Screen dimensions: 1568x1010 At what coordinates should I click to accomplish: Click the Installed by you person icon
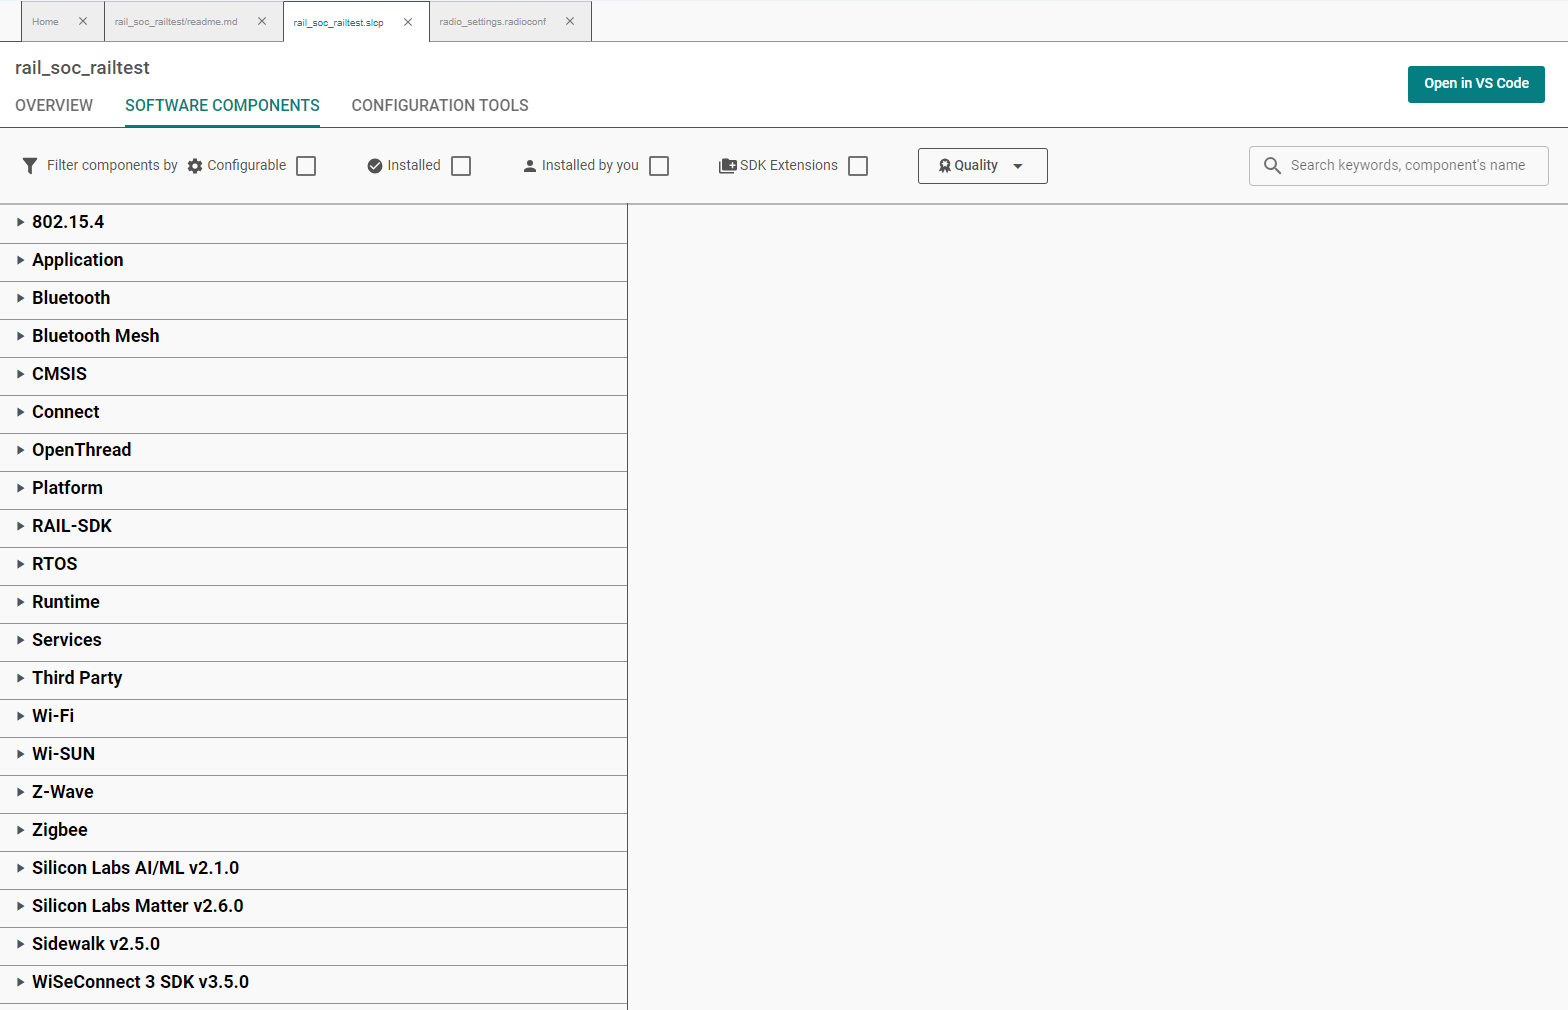(x=530, y=166)
